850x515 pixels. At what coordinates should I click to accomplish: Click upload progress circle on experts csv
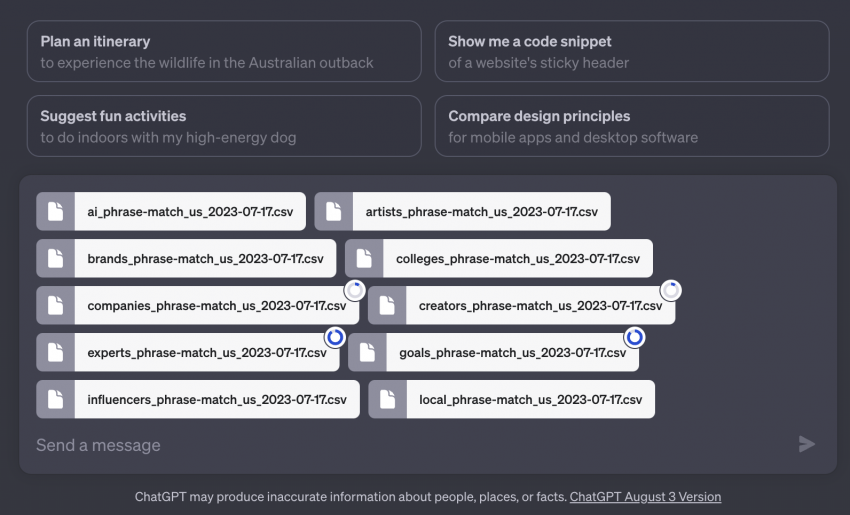335,338
